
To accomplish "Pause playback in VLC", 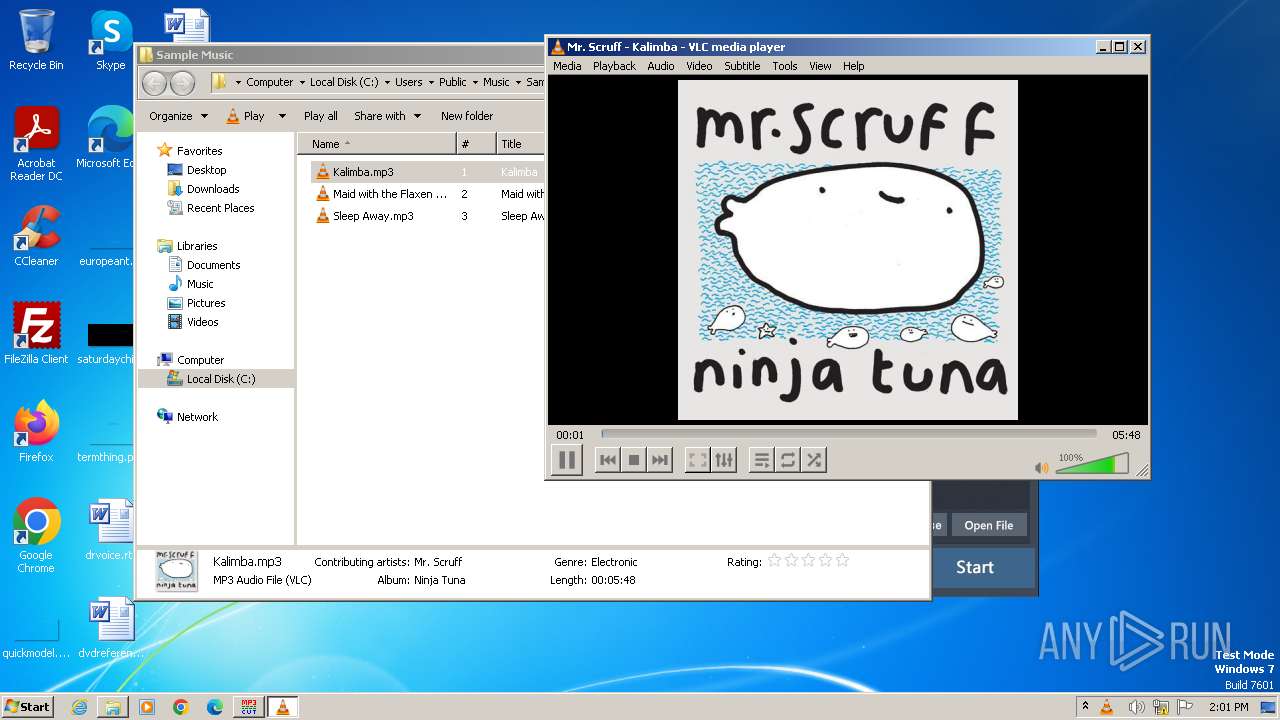I will (567, 460).
